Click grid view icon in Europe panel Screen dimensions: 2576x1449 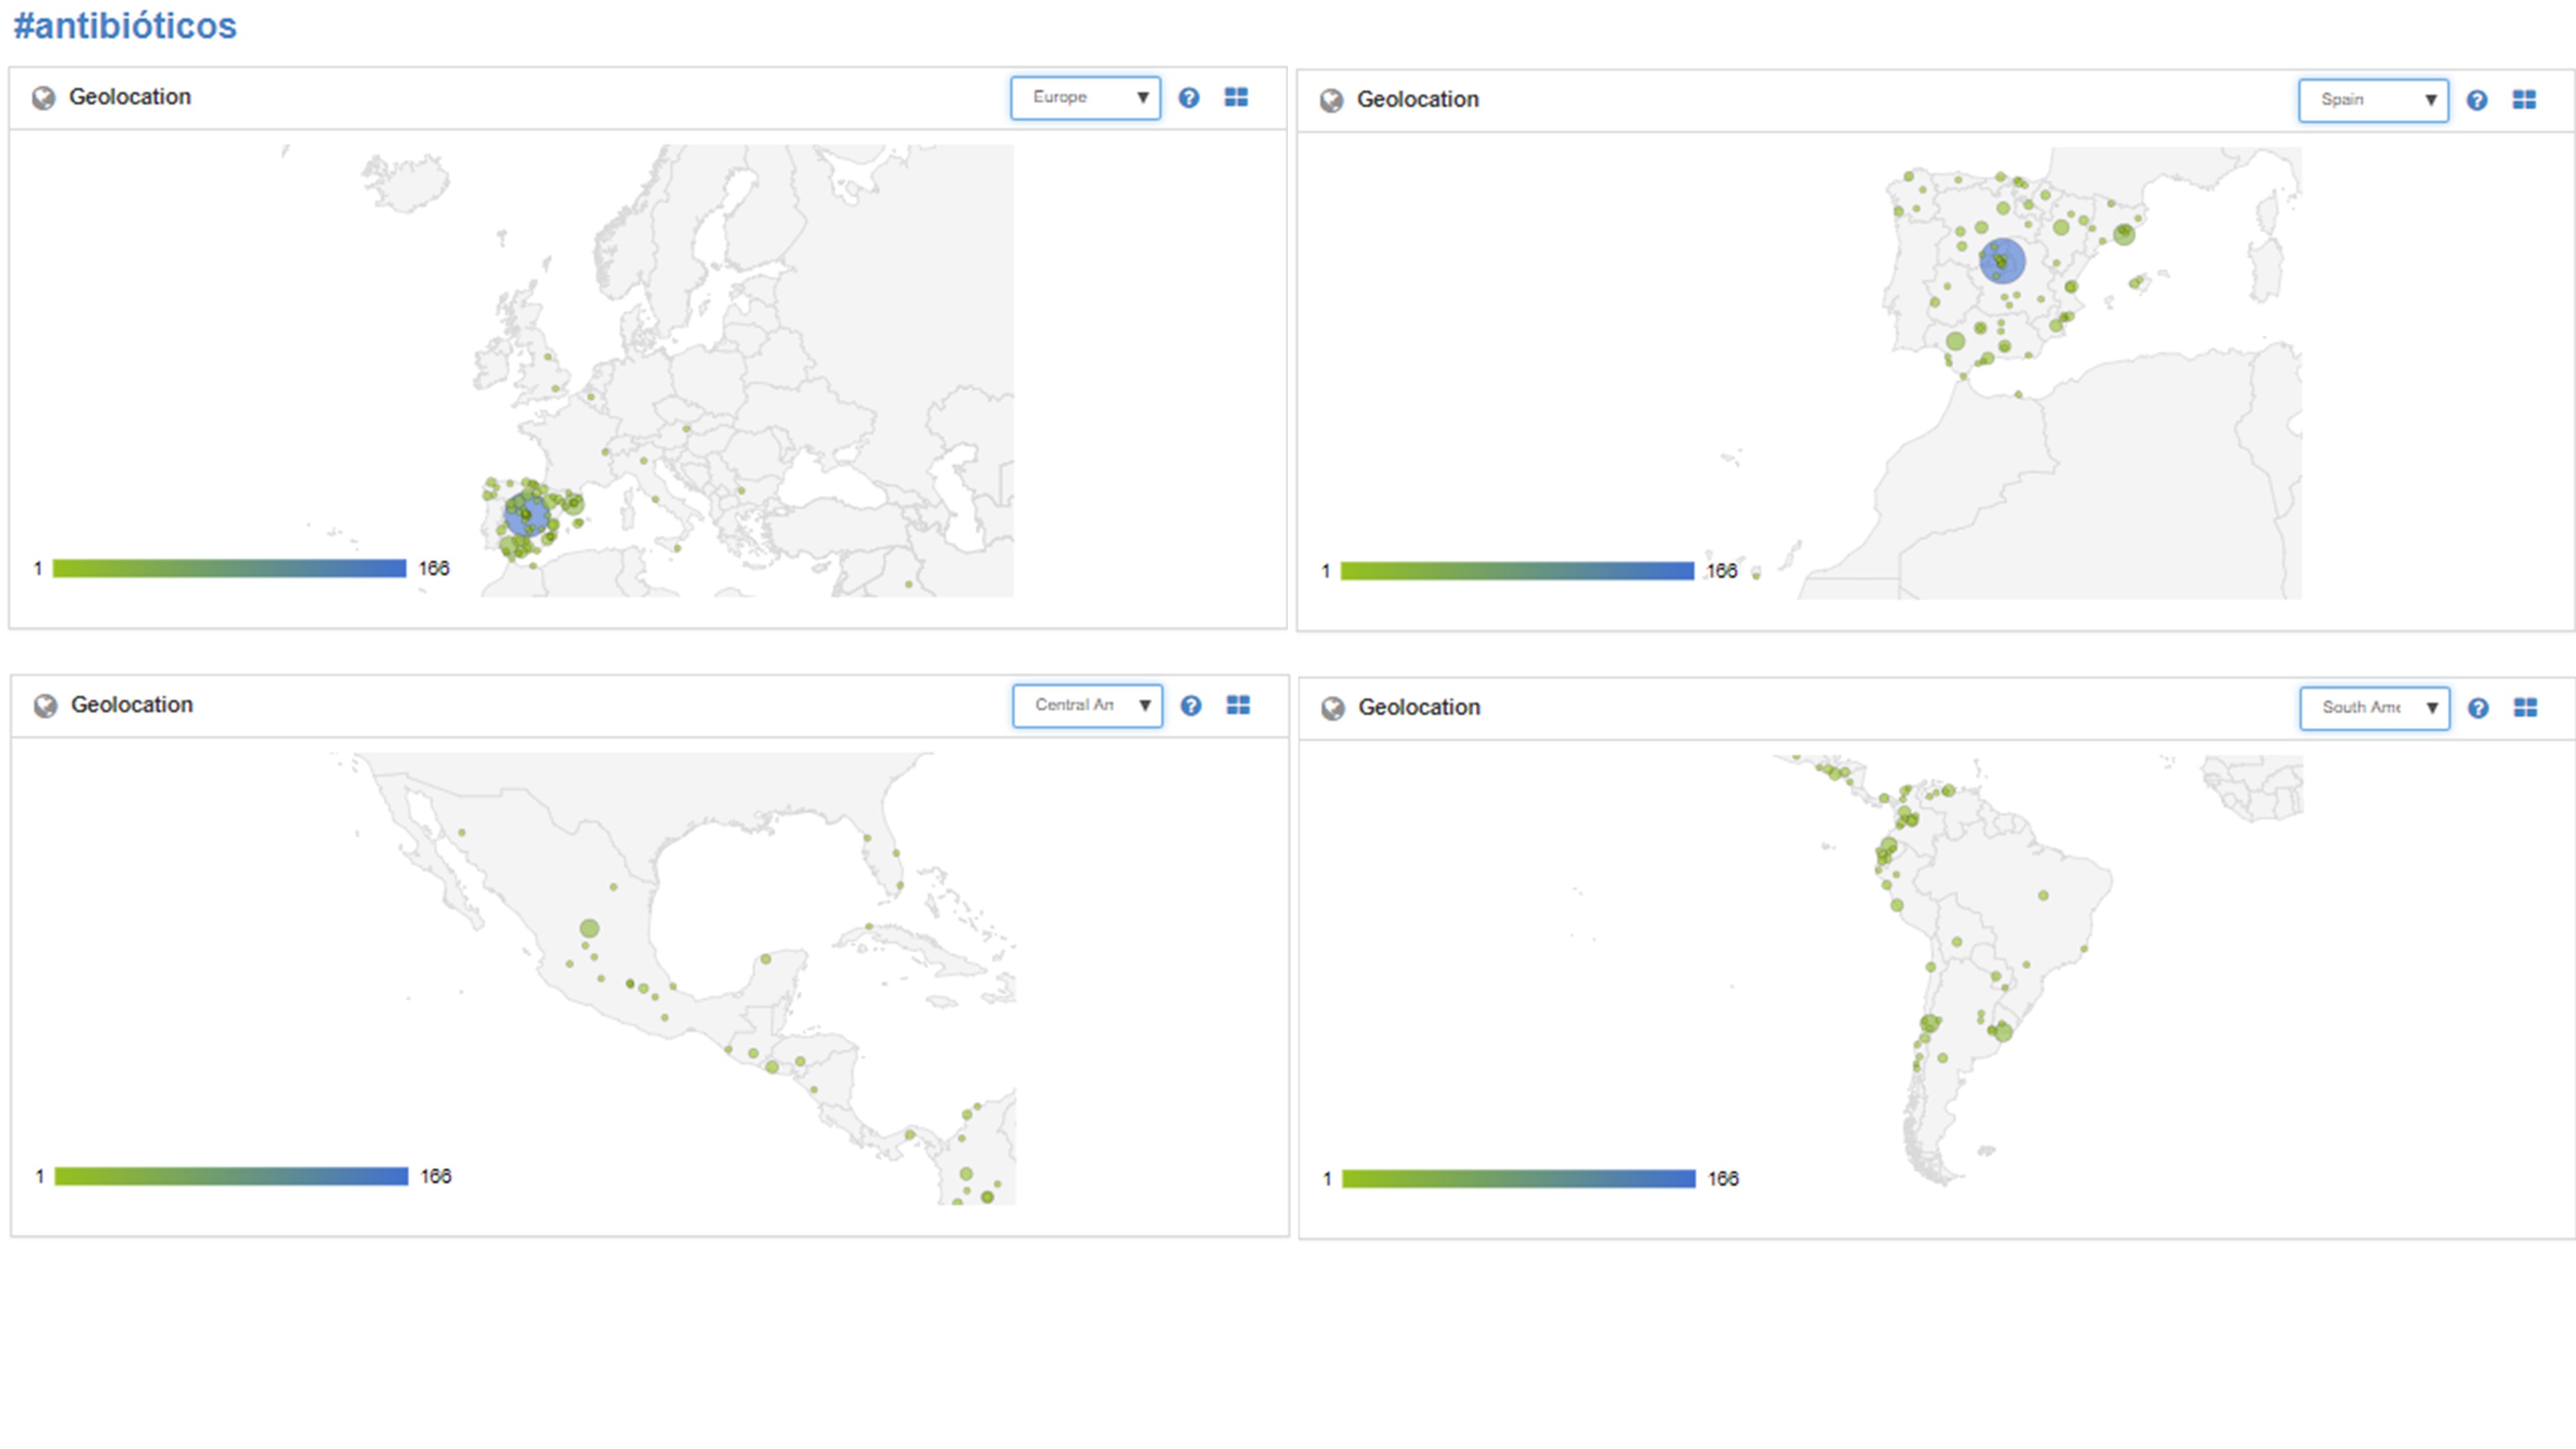[x=1236, y=97]
